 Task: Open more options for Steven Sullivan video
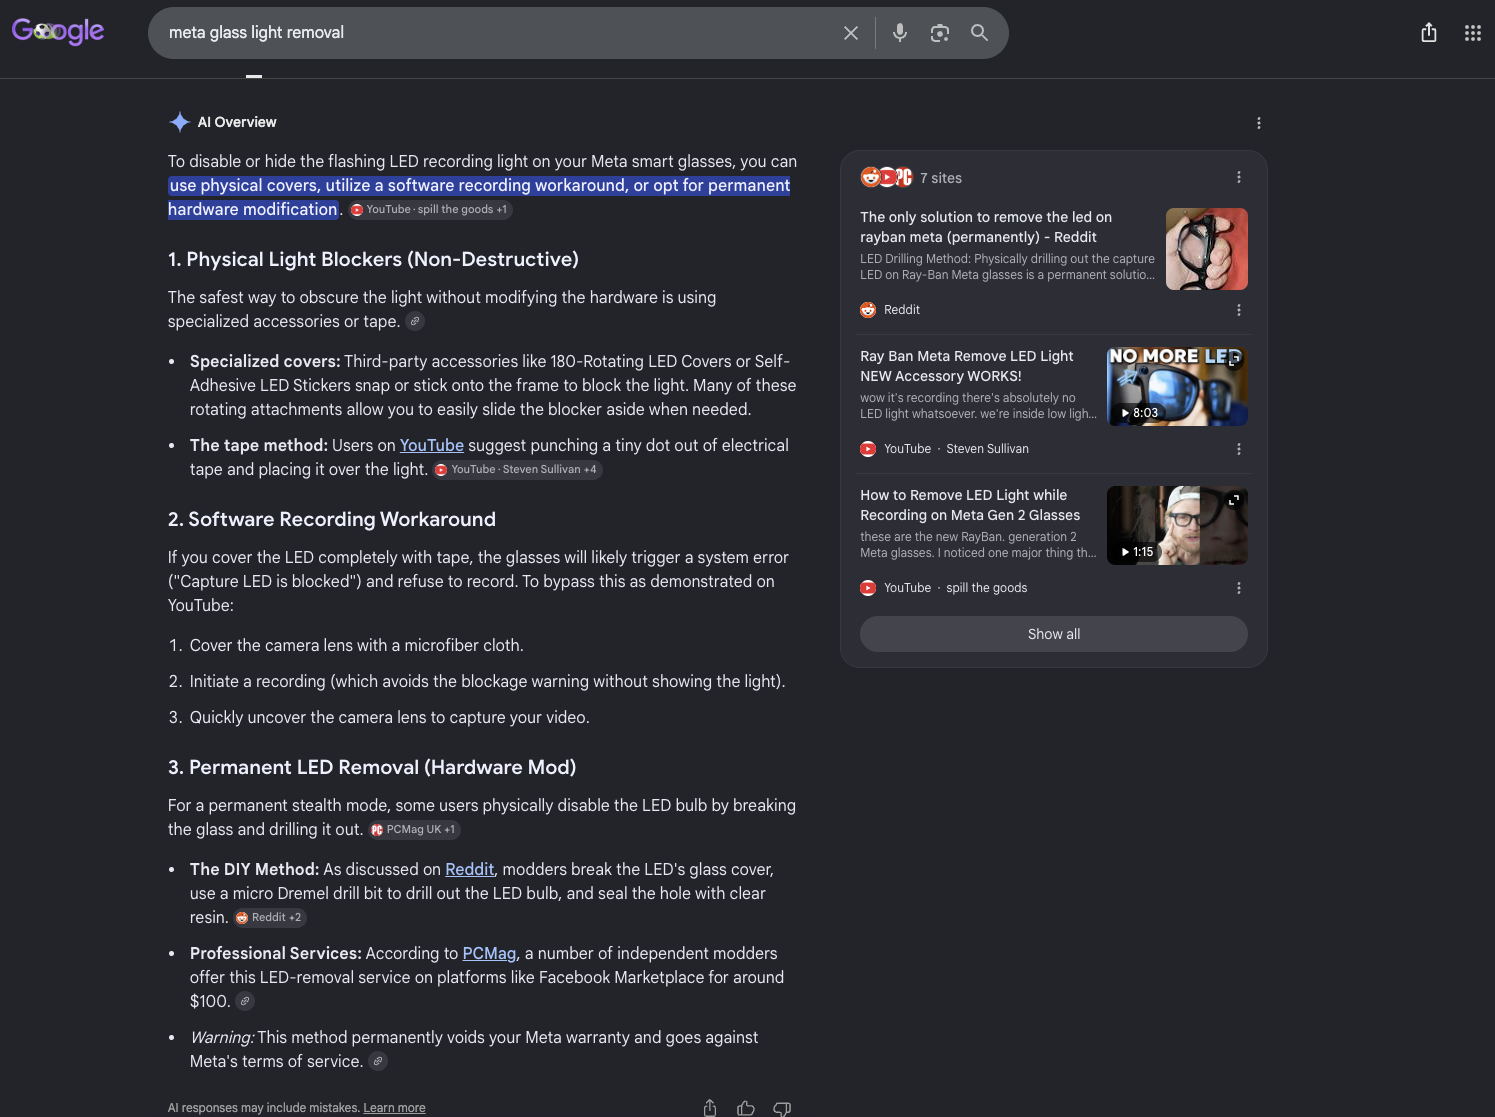click(1239, 449)
